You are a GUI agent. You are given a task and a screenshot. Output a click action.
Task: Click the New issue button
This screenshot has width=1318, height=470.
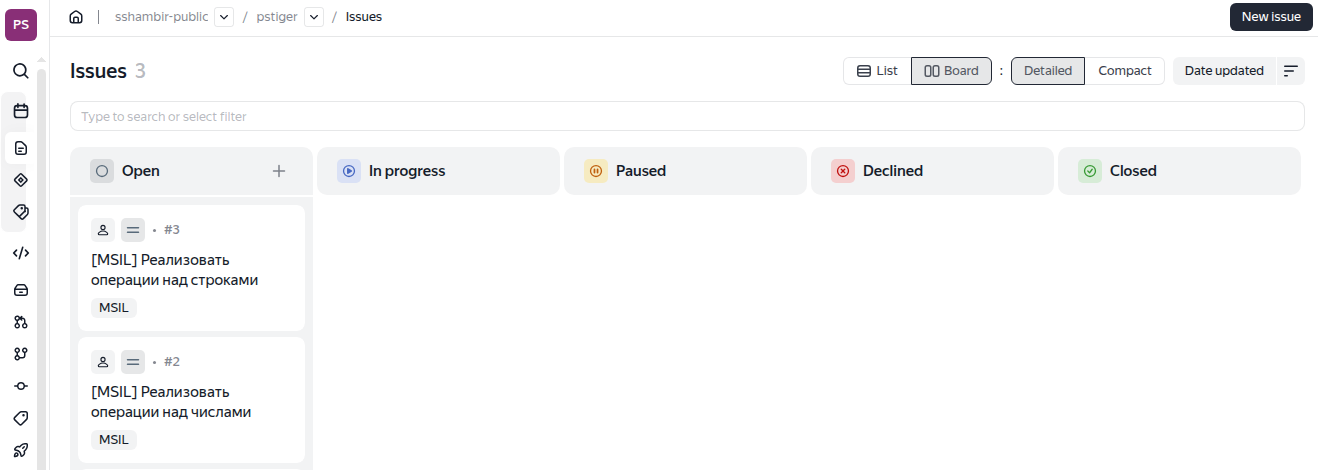tap(1270, 17)
